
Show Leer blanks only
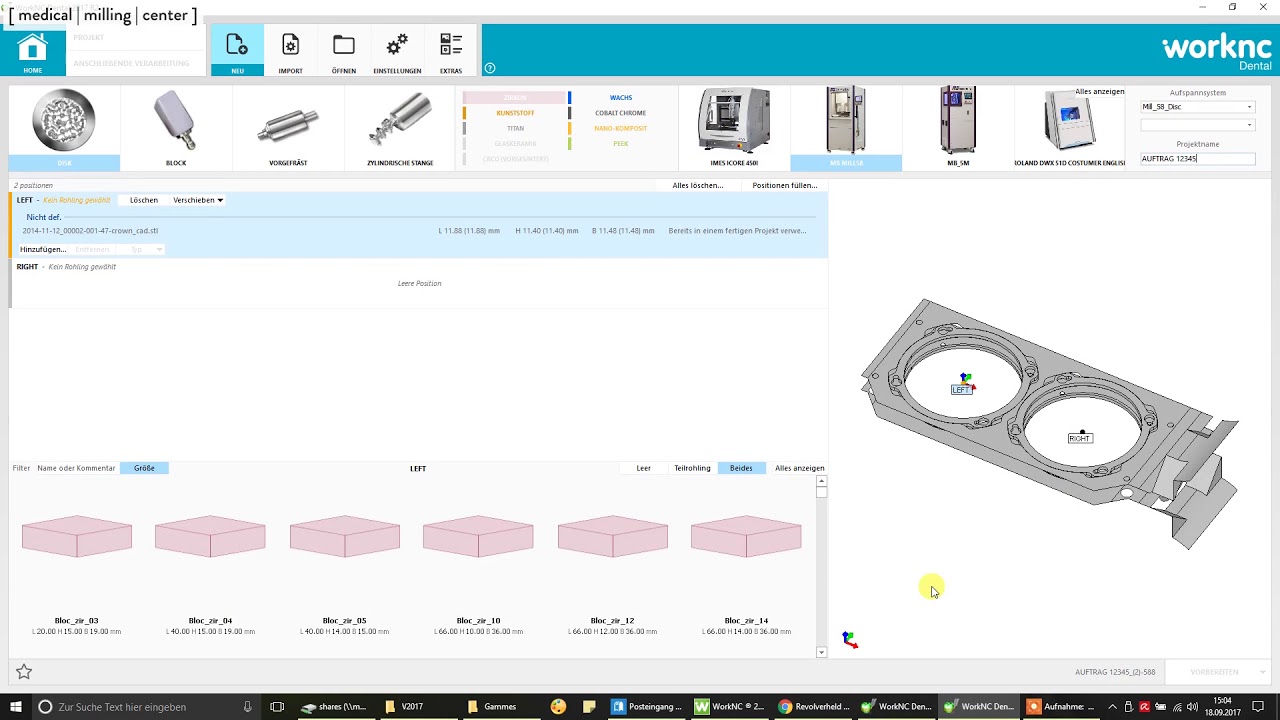(x=643, y=468)
